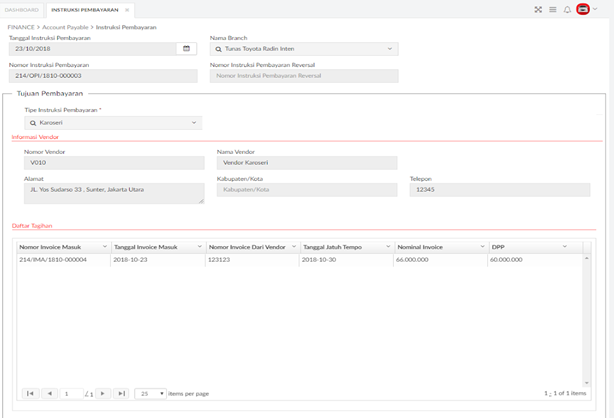The image size is (614, 418).
Task: Open the items per page dropdown
Action: [150, 394]
